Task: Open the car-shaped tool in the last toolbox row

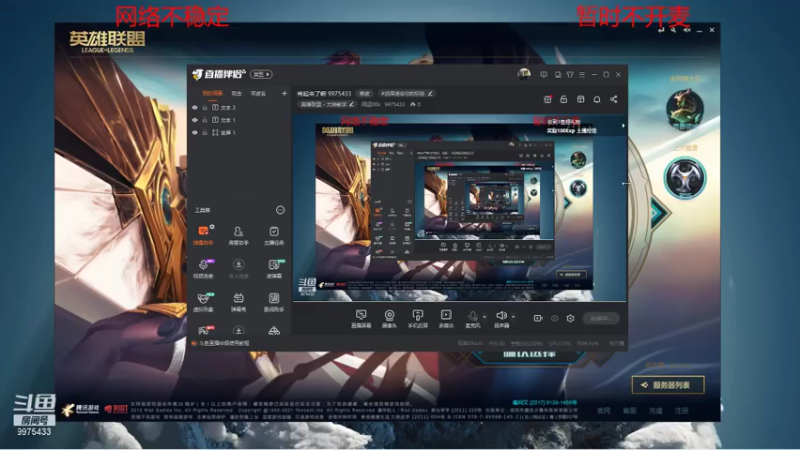Action: pyautogui.click(x=274, y=331)
